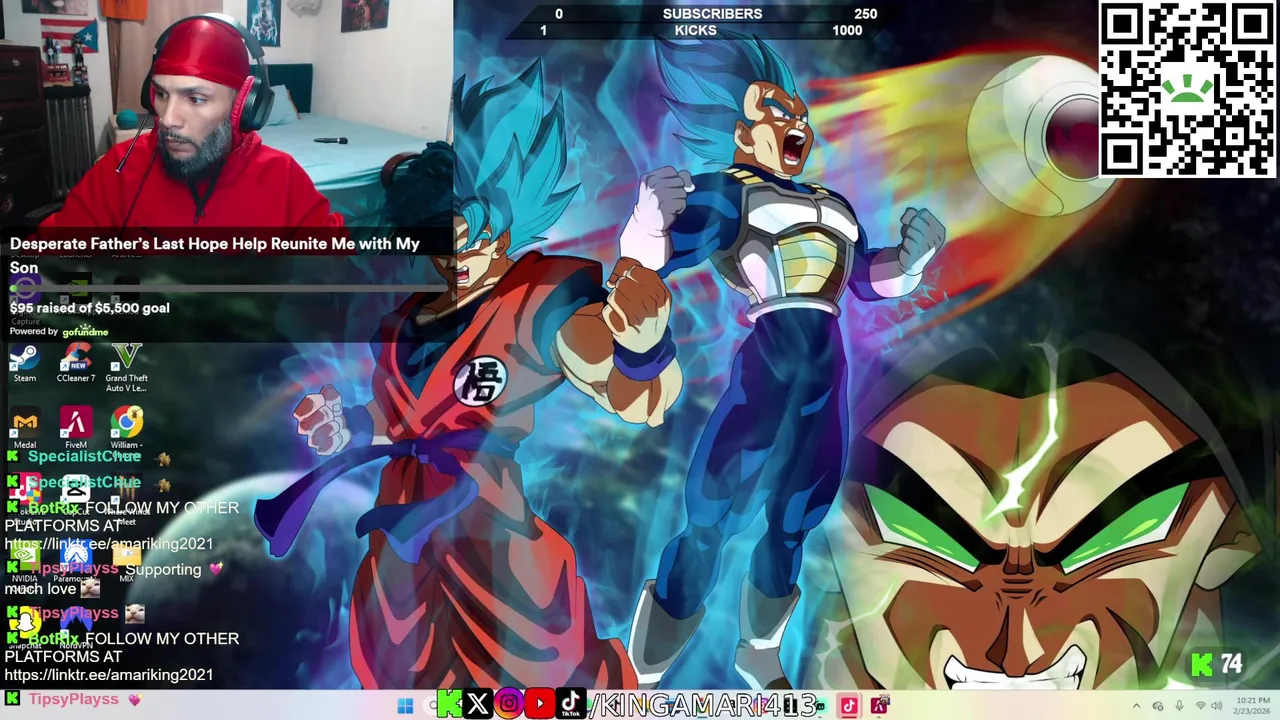Open the William Chrome profile shortcut
The height and width of the screenshot is (720, 1280).
(x=127, y=432)
